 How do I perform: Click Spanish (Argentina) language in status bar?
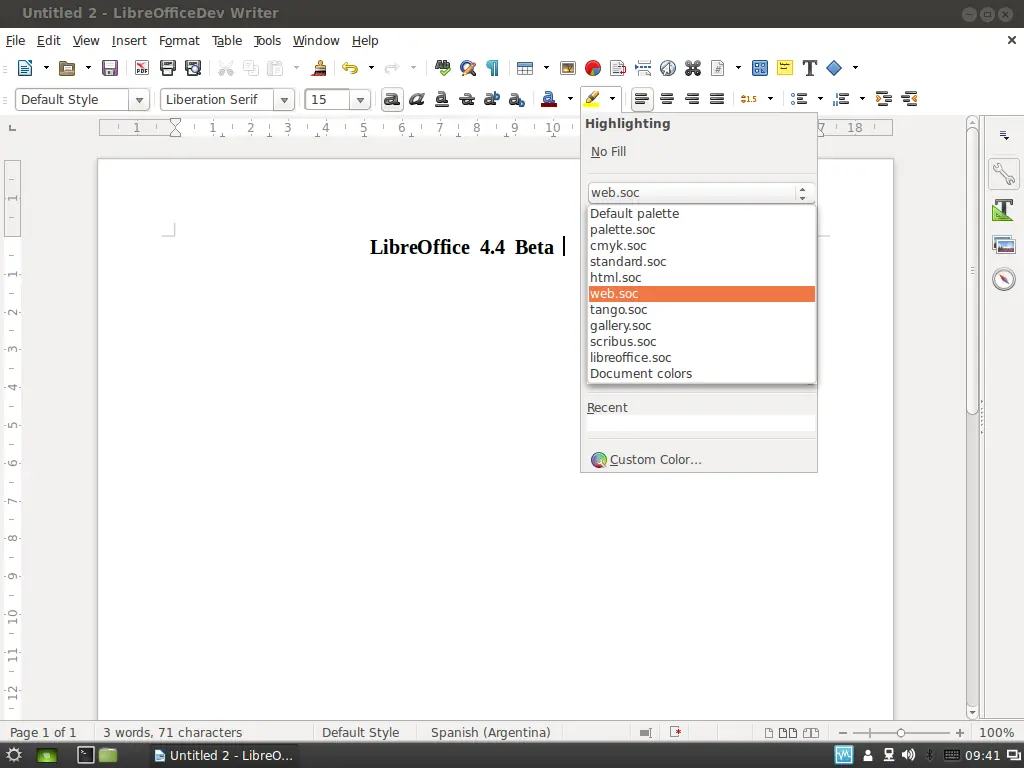point(490,733)
